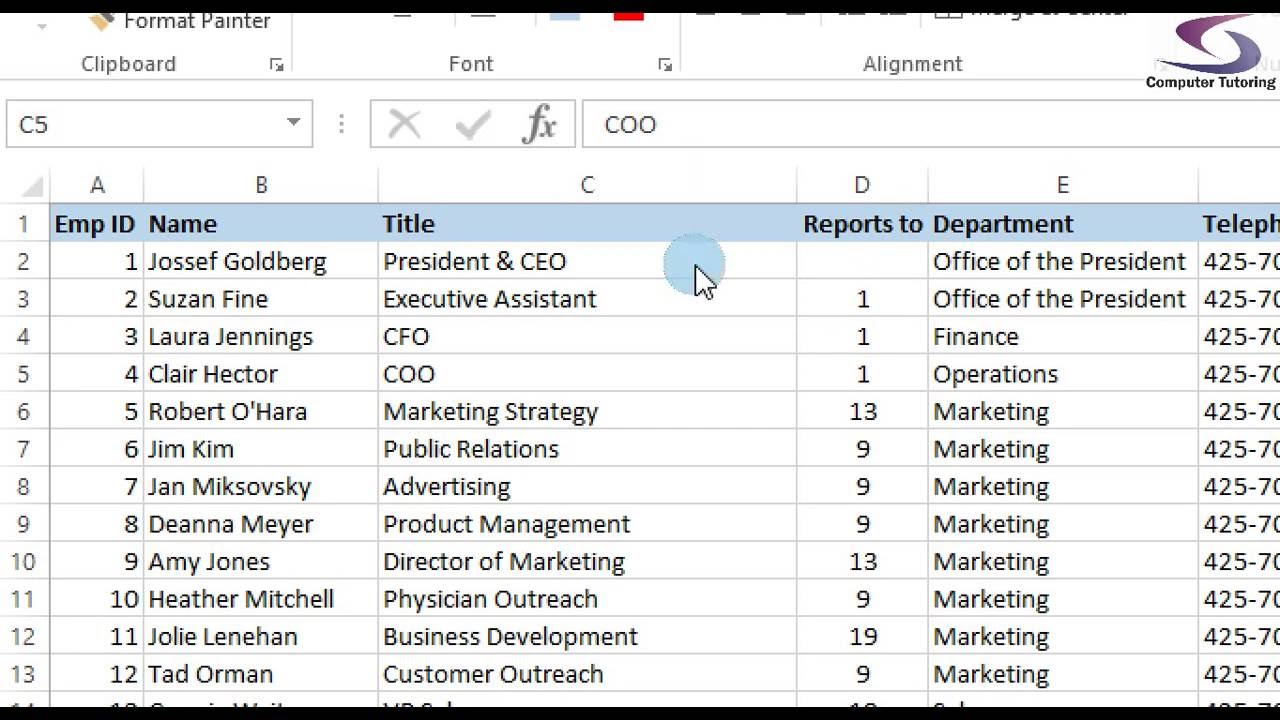Open the Clipboard group dialog launcher
The image size is (1280, 720).
coord(276,65)
